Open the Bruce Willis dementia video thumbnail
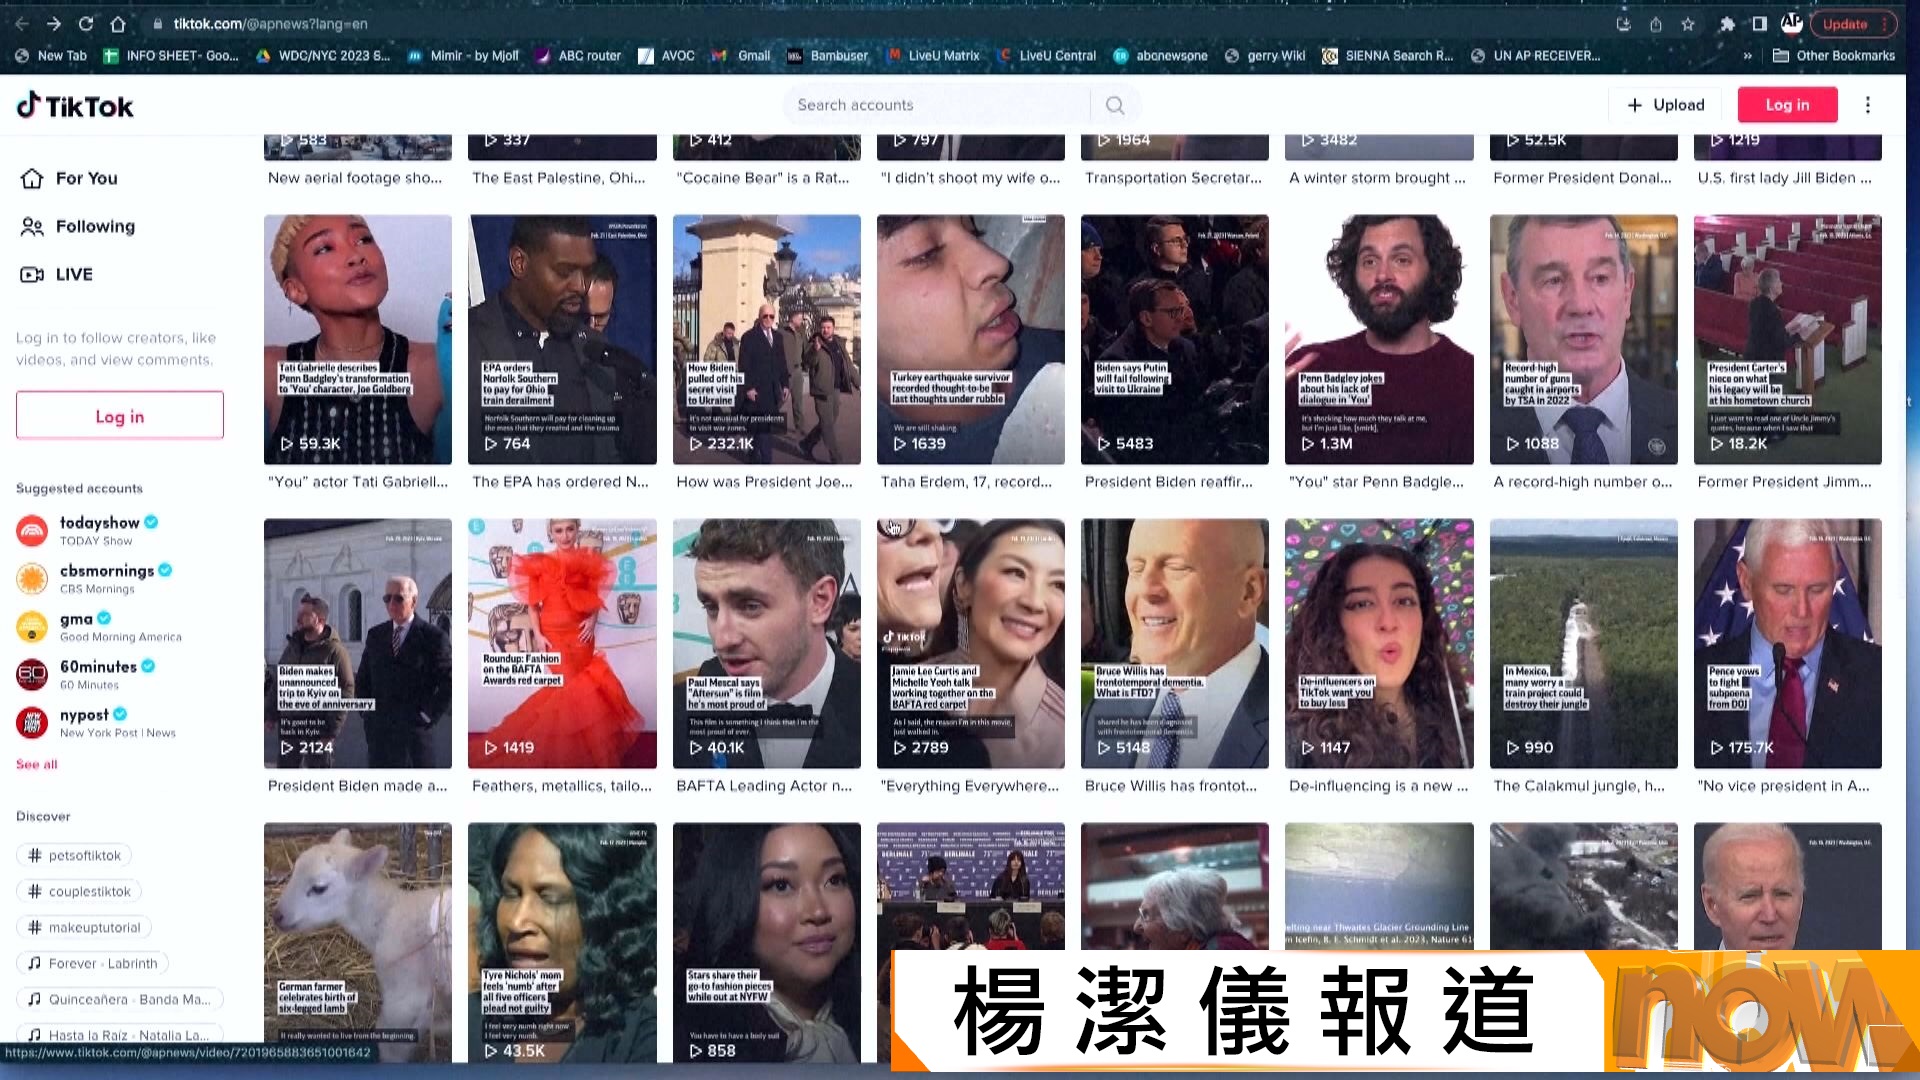Screen dimensions: 1920x1080 coord(1174,642)
